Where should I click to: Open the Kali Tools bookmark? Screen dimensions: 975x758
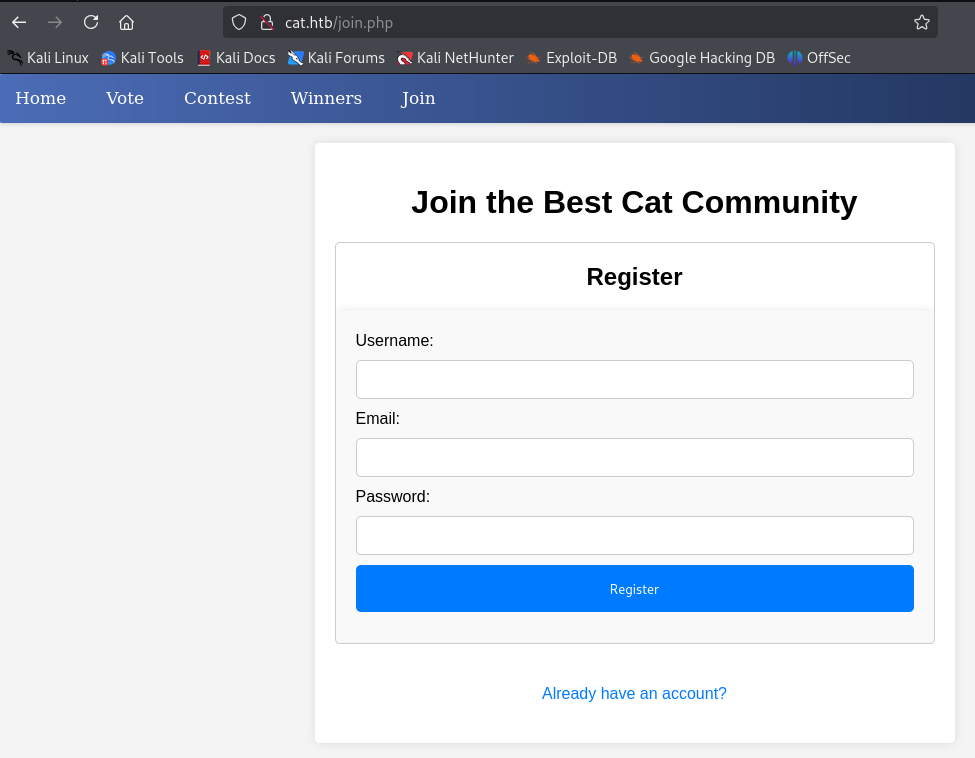(x=142, y=58)
